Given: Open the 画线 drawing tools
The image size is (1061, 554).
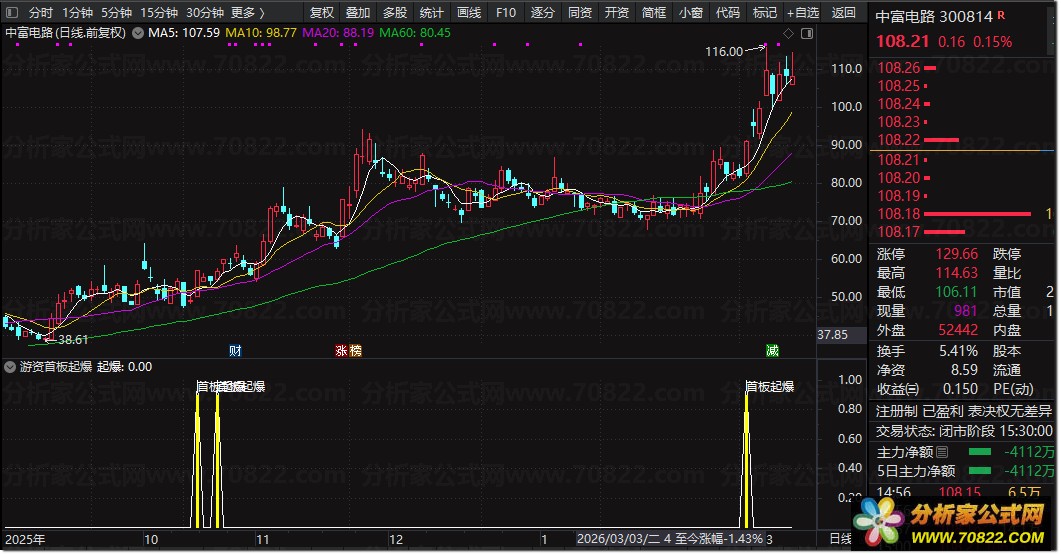Looking at the screenshot, I should coord(468,14).
